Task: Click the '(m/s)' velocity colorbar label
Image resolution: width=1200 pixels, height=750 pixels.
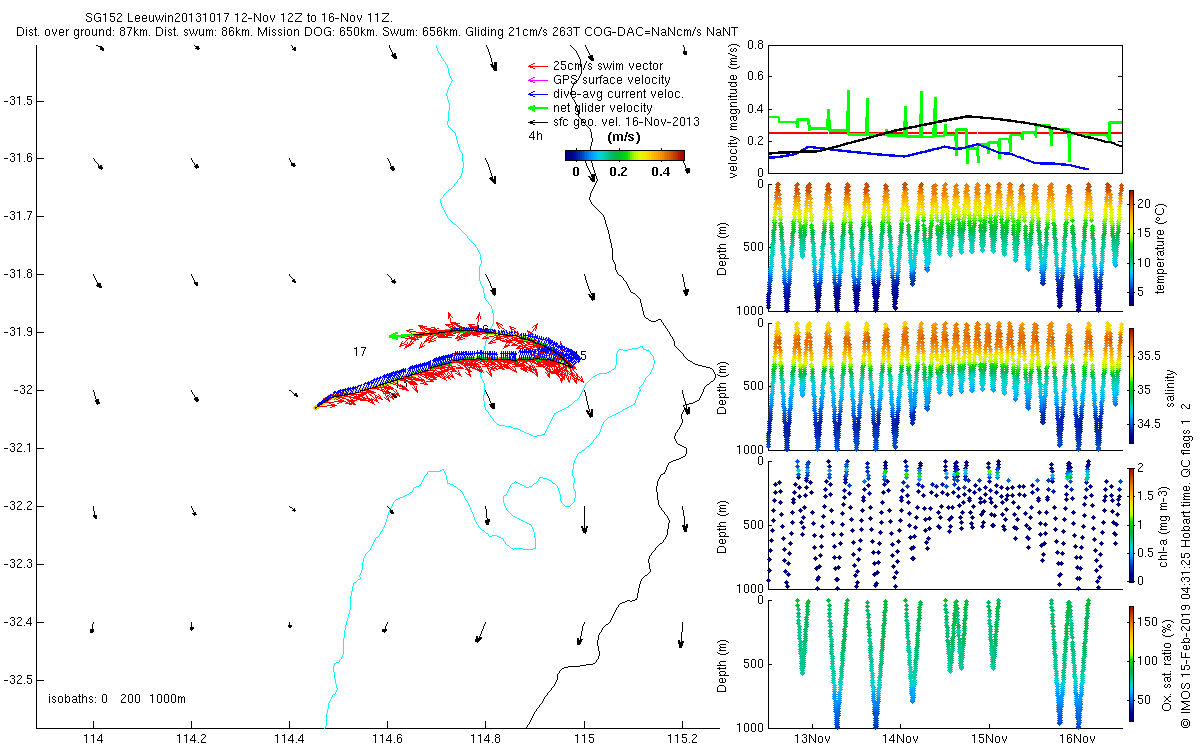Action: click(625, 137)
